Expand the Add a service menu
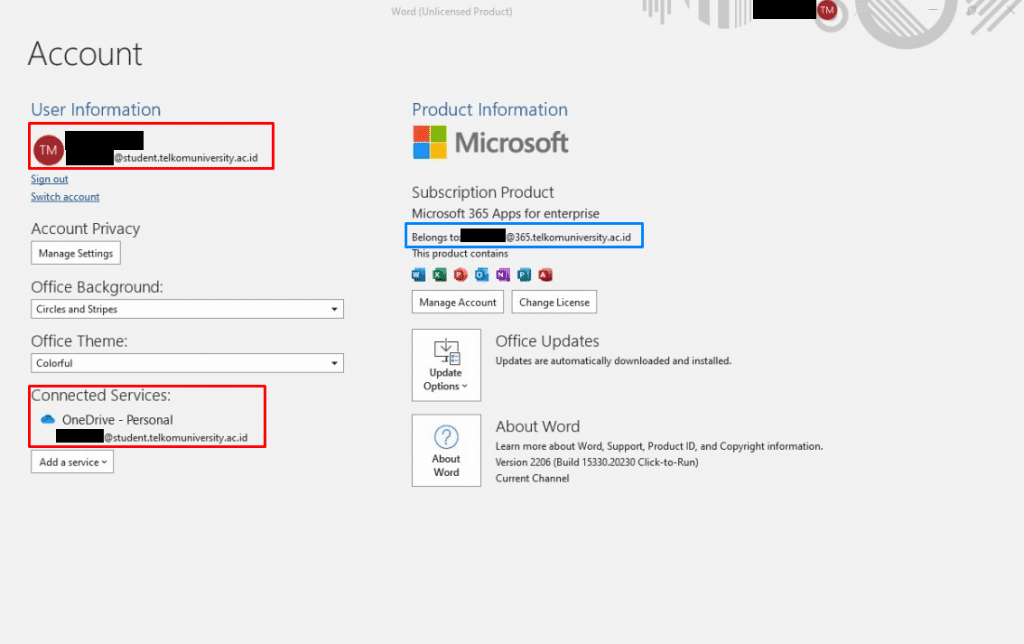1024x644 pixels. [x=72, y=462]
